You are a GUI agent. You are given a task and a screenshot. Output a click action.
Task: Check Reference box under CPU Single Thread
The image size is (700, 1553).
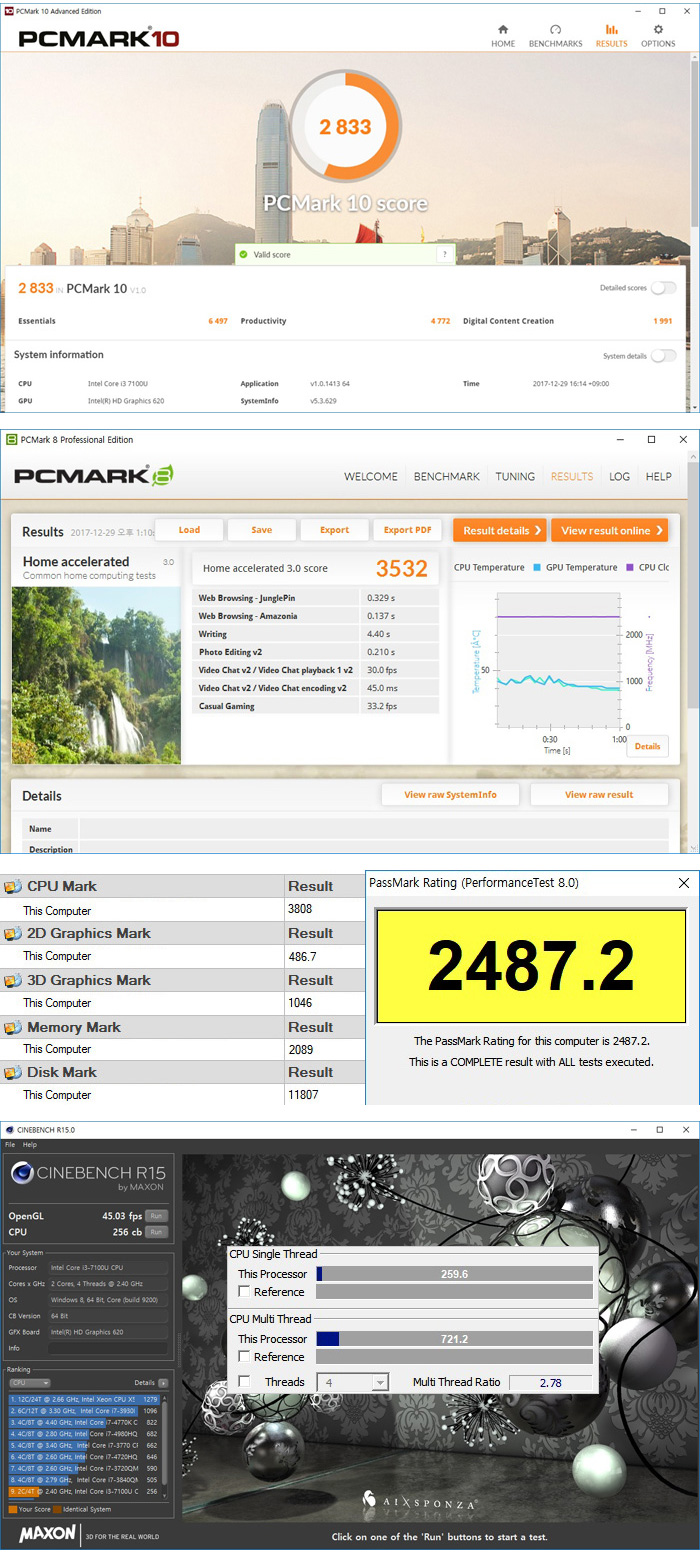pos(245,1292)
